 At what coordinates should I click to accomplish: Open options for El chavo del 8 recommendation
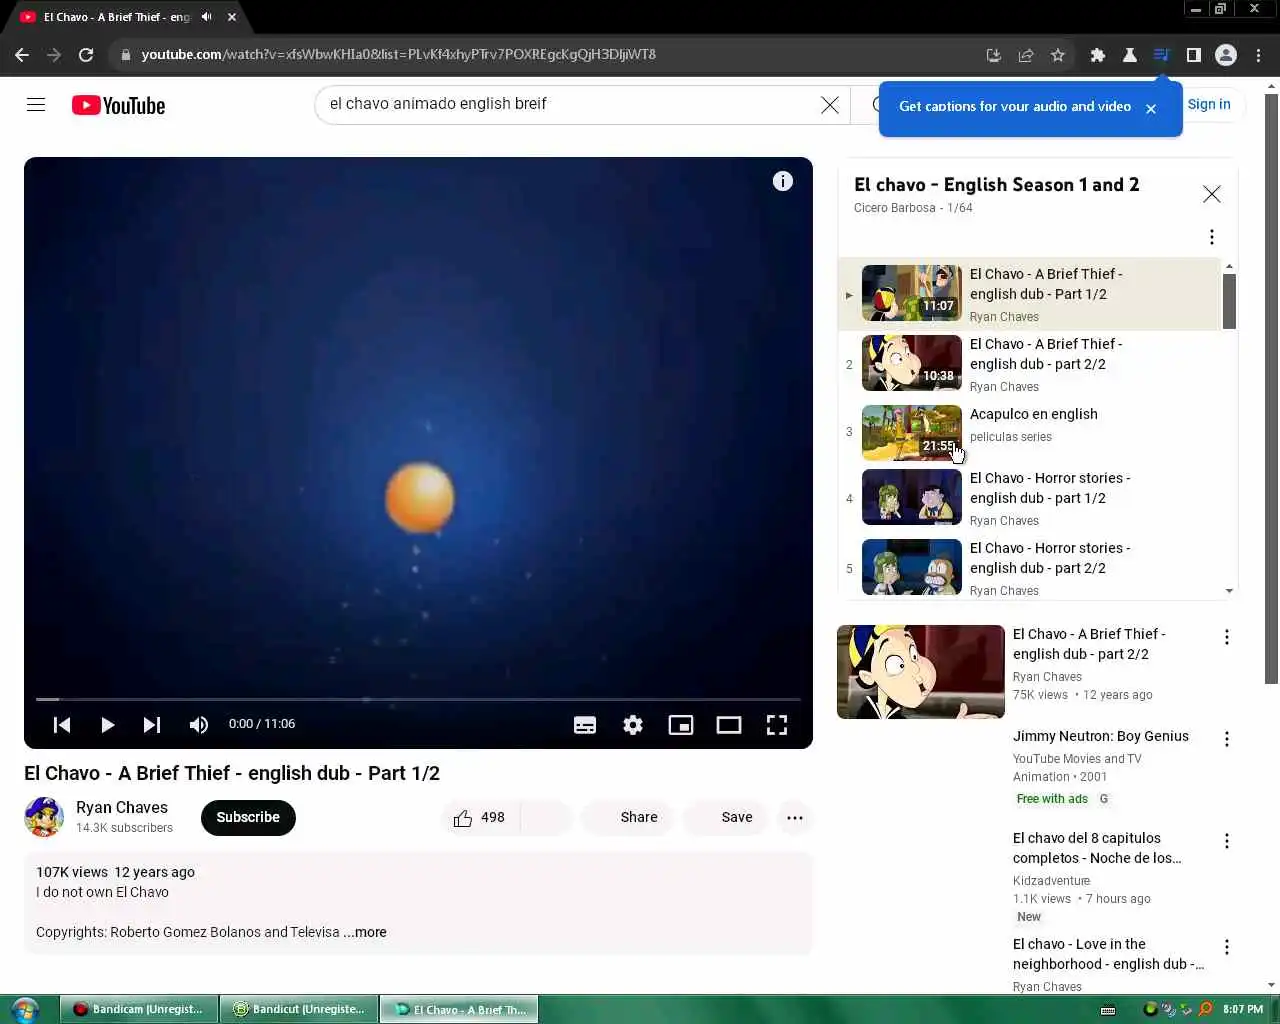(1227, 841)
